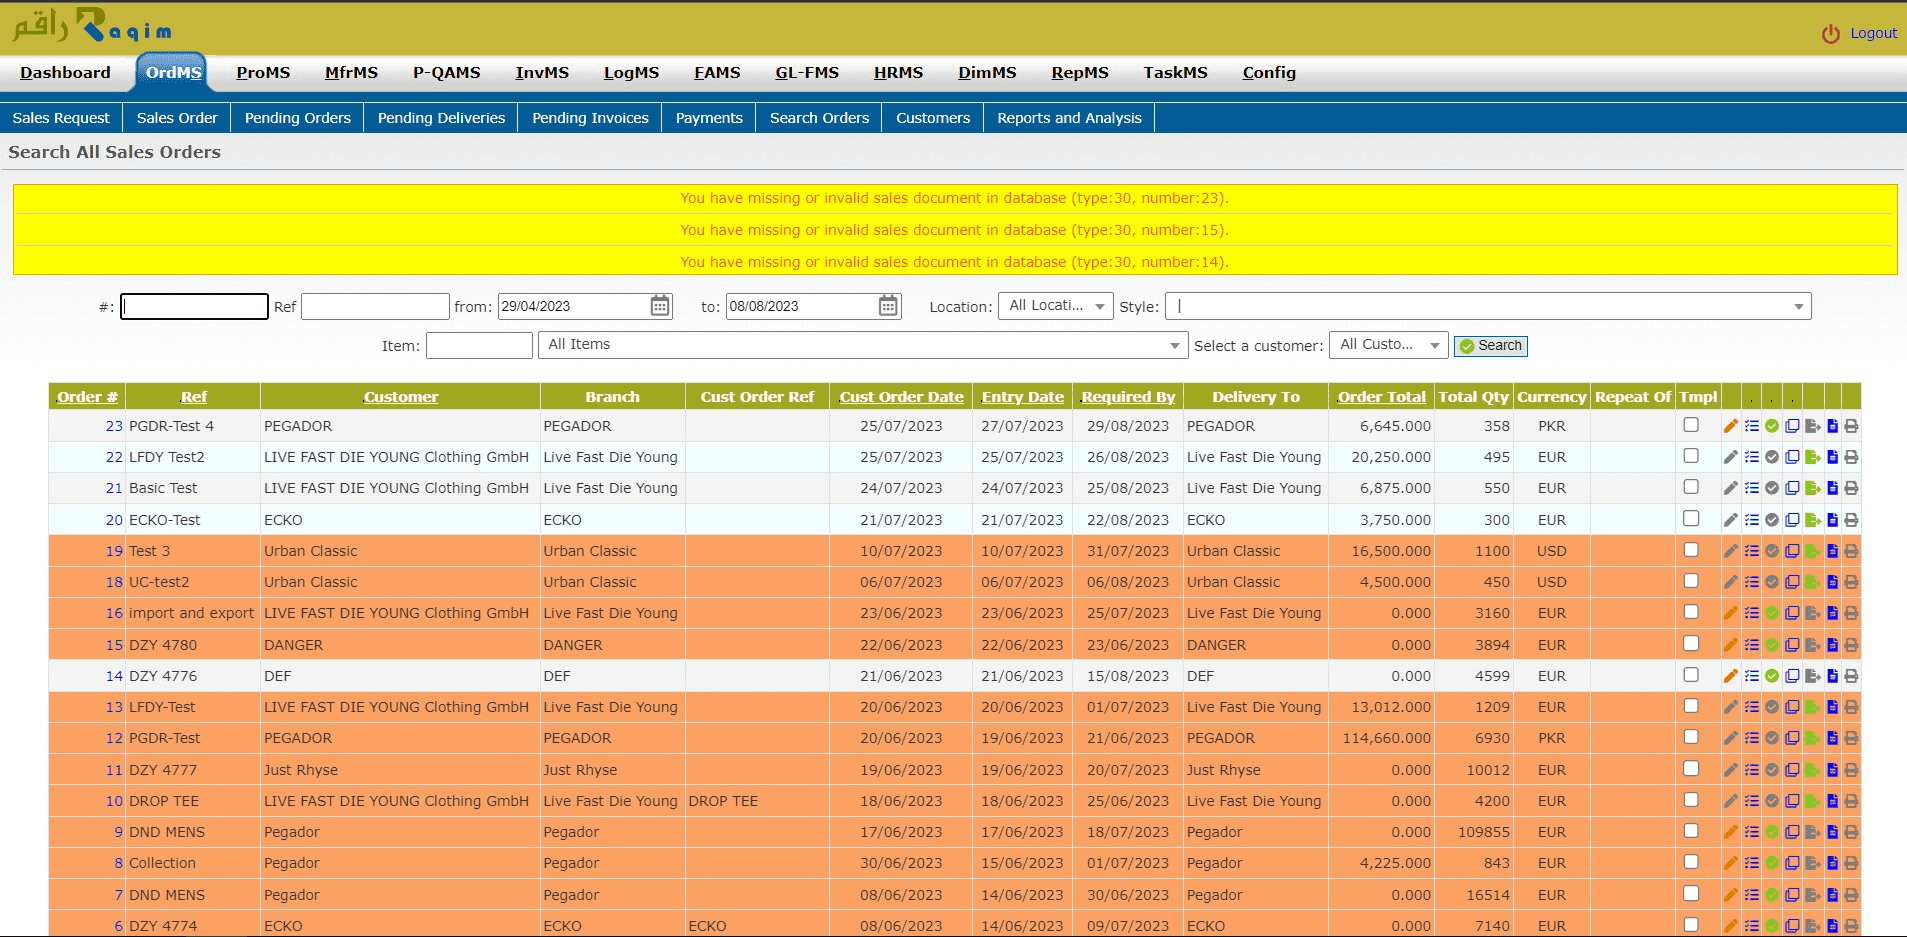Click the Ref input field
This screenshot has height=937, width=1907.
pyautogui.click(x=375, y=306)
